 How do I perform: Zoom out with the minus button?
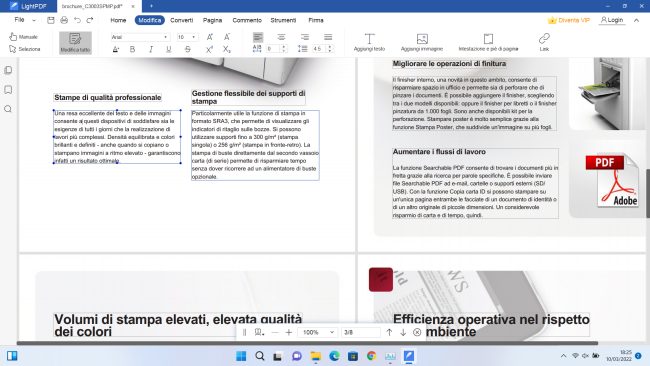pyautogui.click(x=275, y=332)
